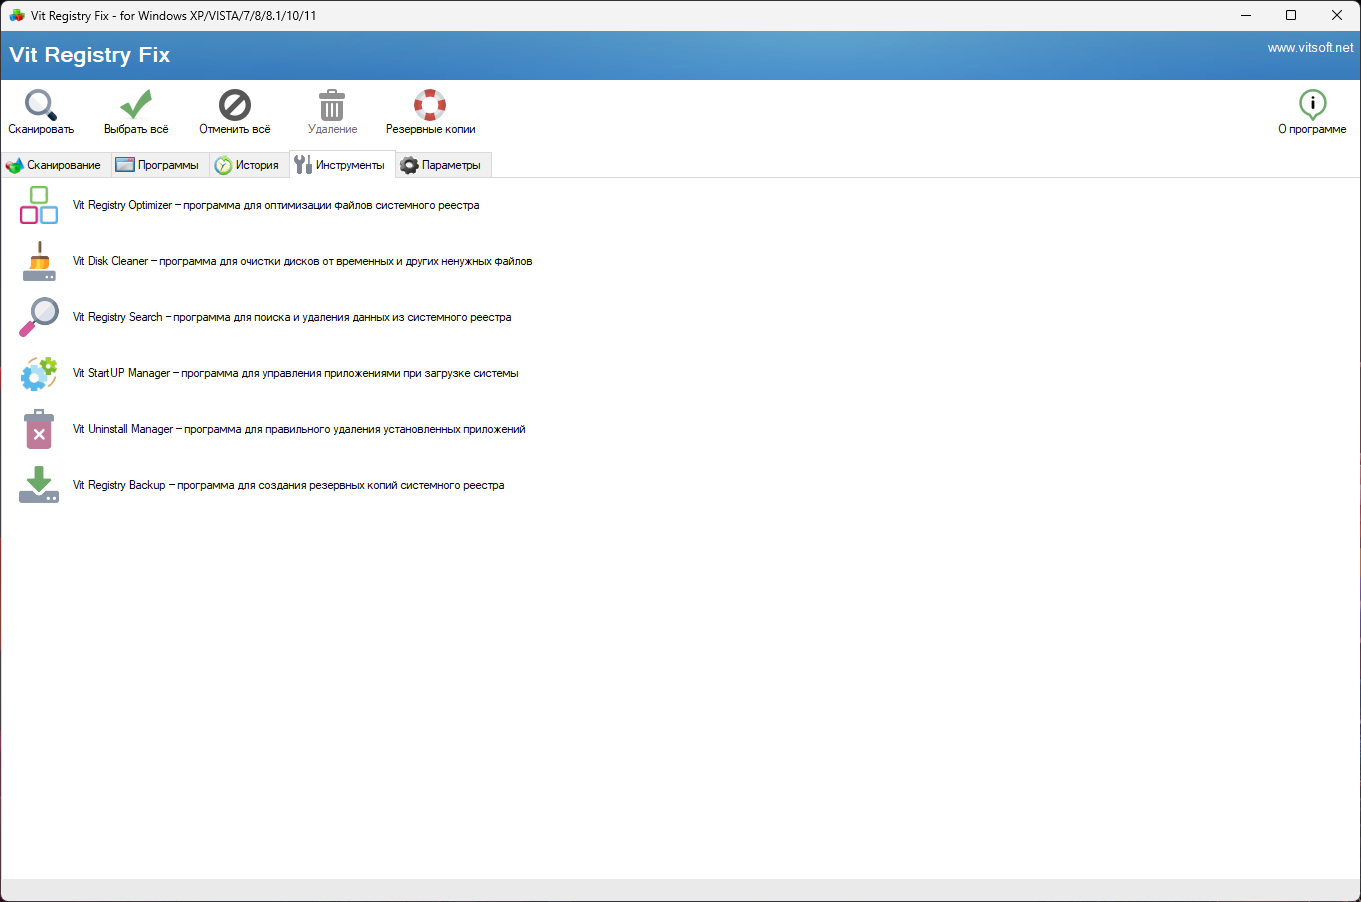
Task: Click the Отменить всё prohibition icon
Action: coord(235,105)
